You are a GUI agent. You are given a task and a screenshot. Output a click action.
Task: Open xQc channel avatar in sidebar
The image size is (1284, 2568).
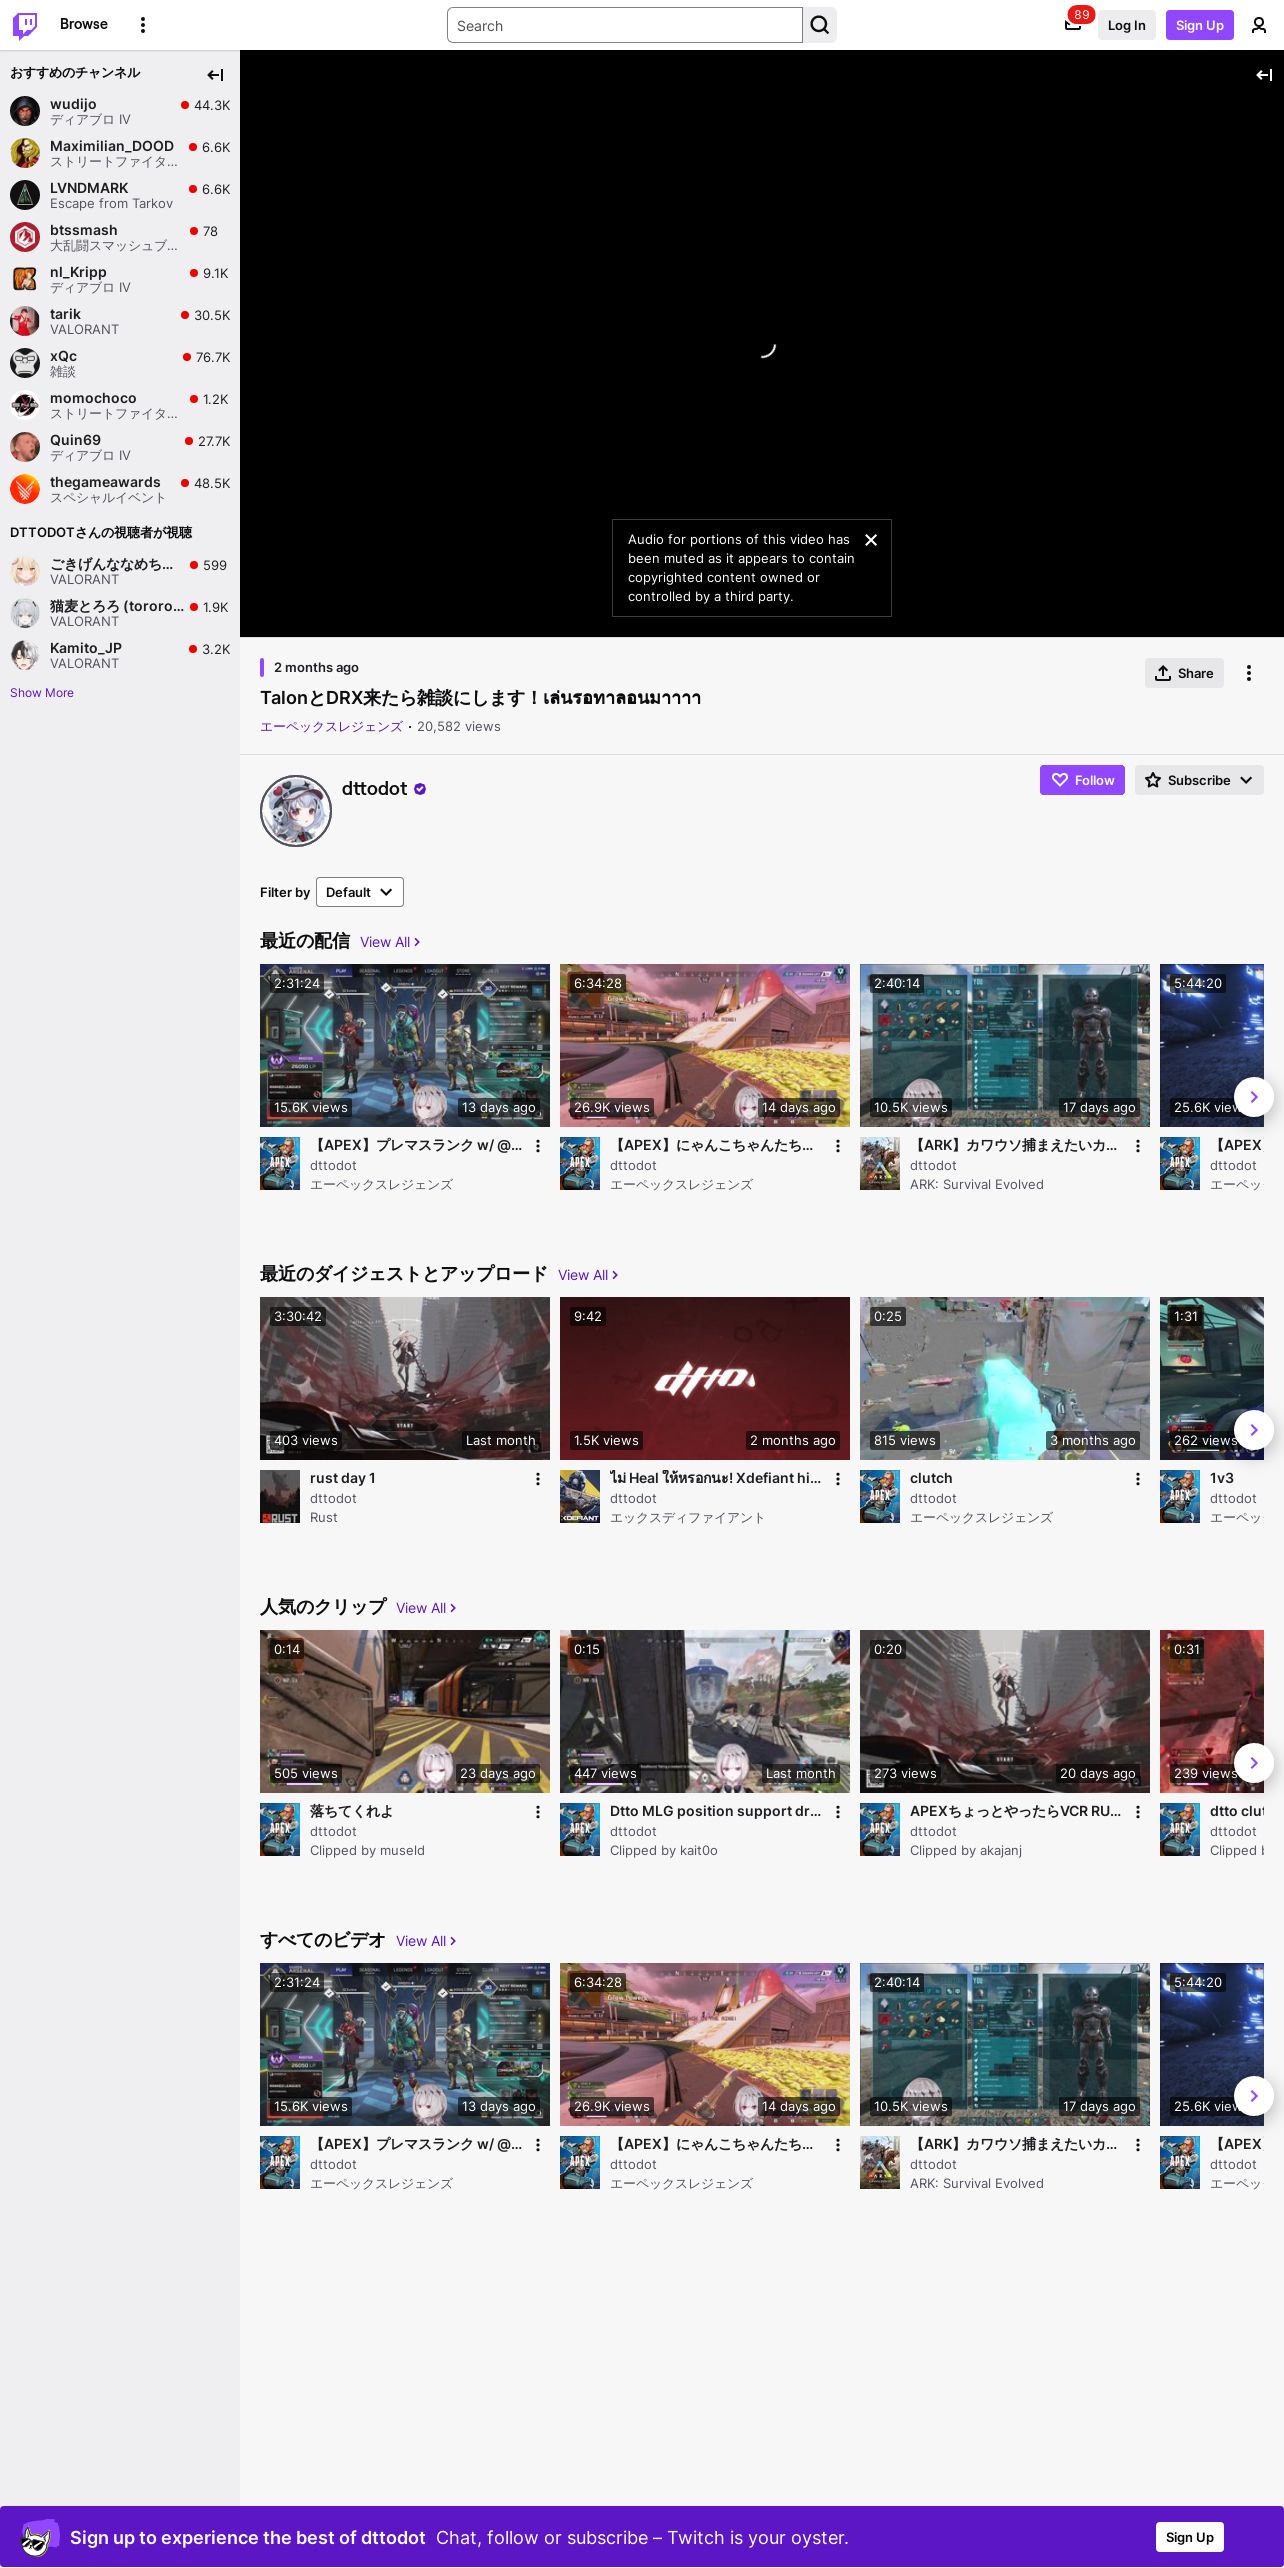(x=25, y=363)
